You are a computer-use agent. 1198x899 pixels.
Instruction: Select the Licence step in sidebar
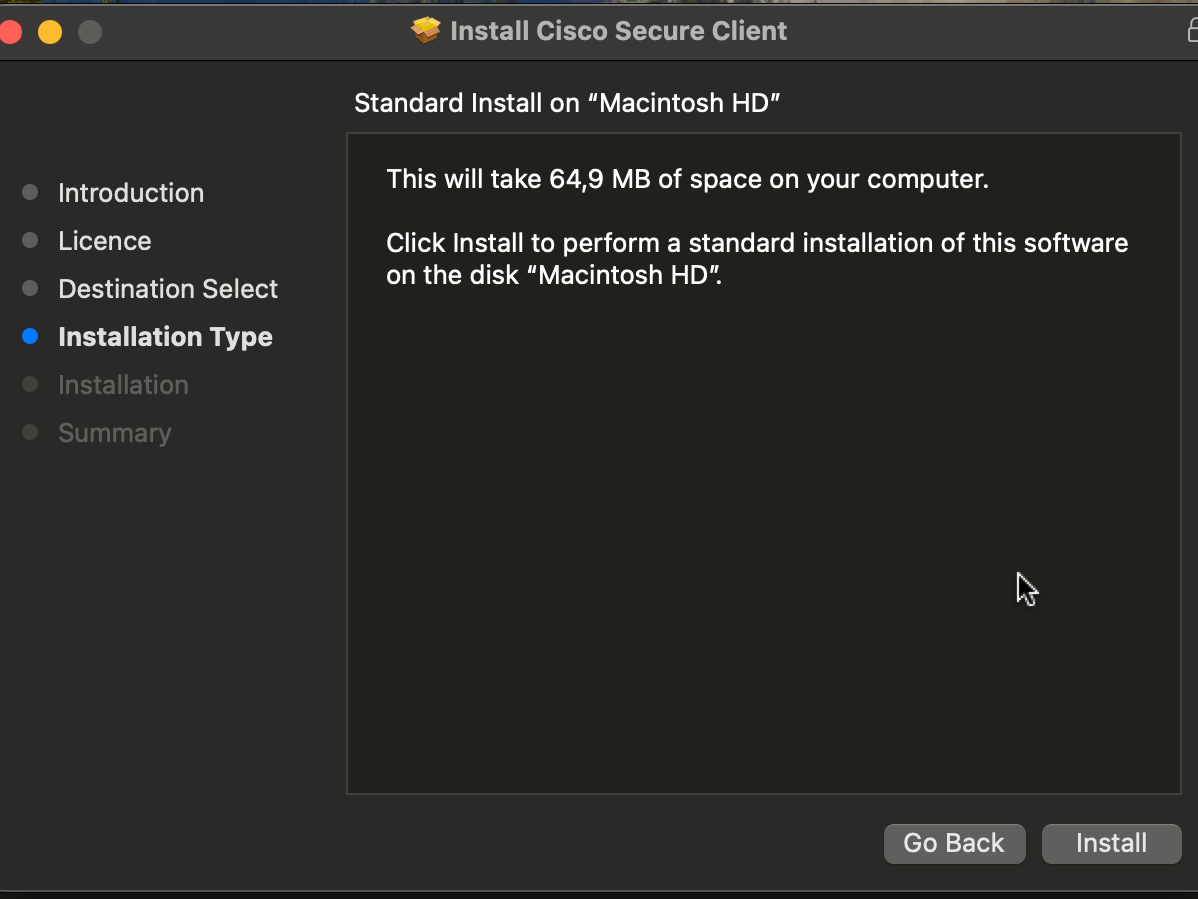105,241
